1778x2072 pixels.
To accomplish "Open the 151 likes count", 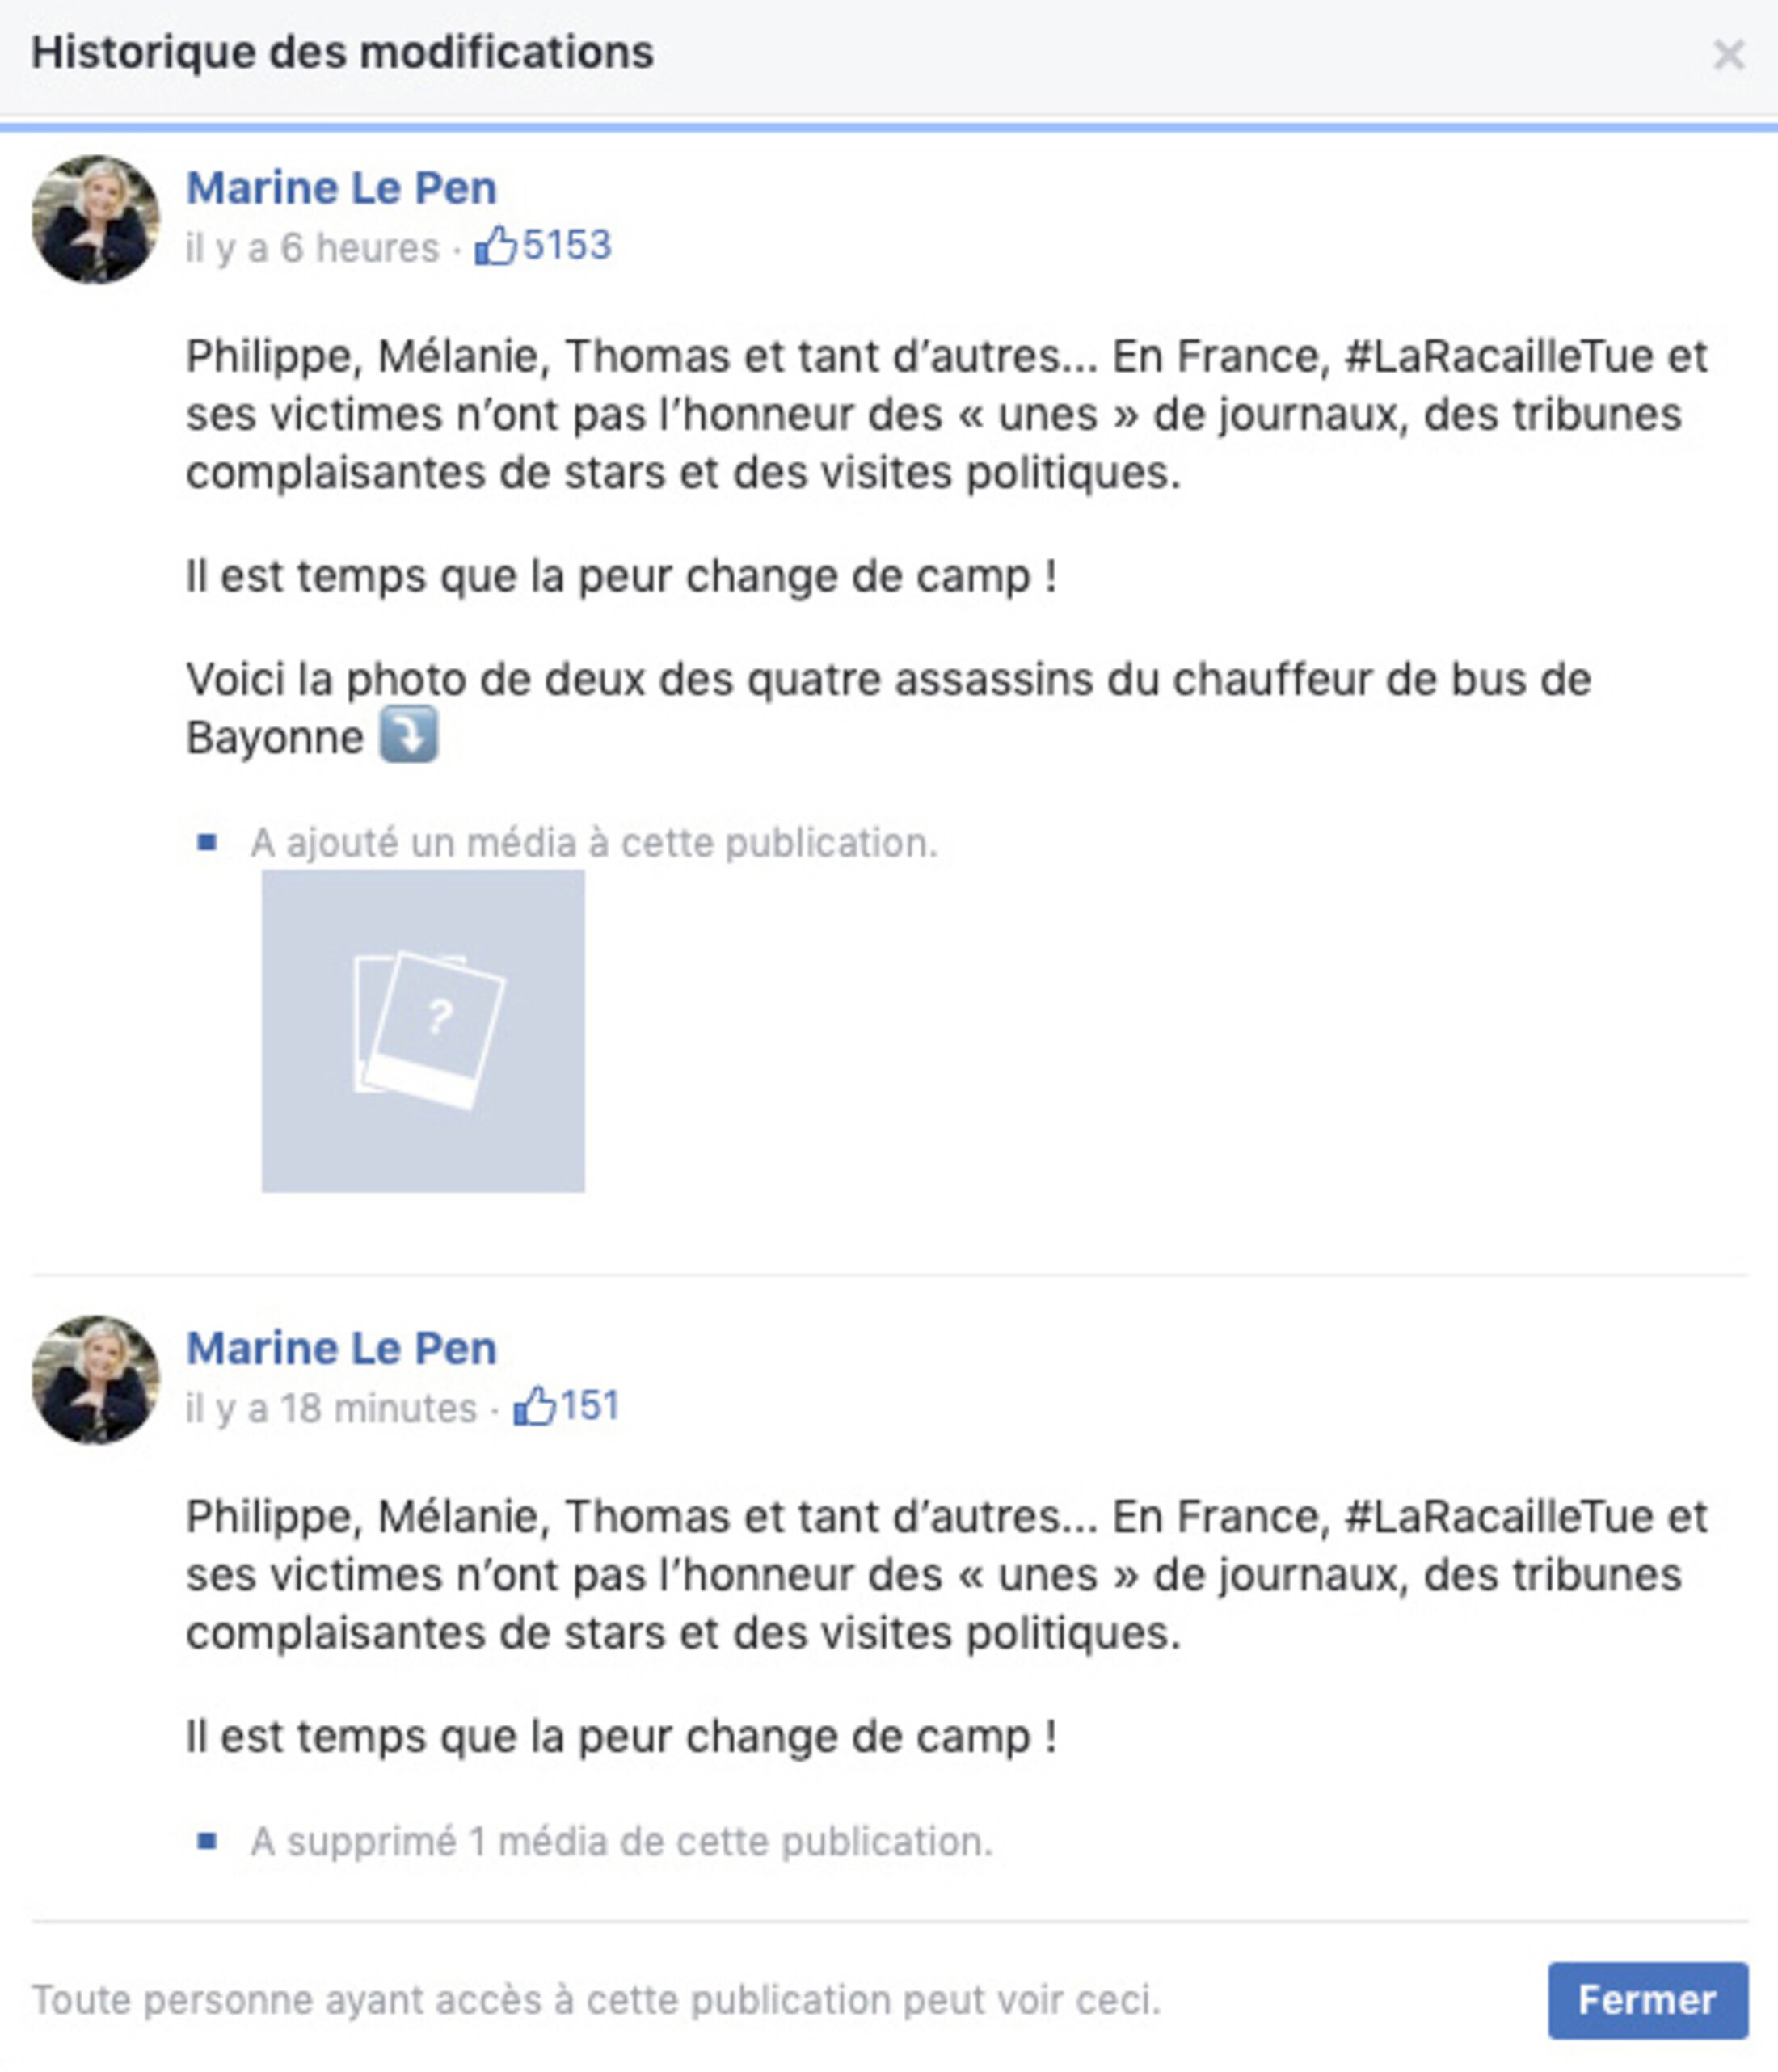I will (589, 1407).
